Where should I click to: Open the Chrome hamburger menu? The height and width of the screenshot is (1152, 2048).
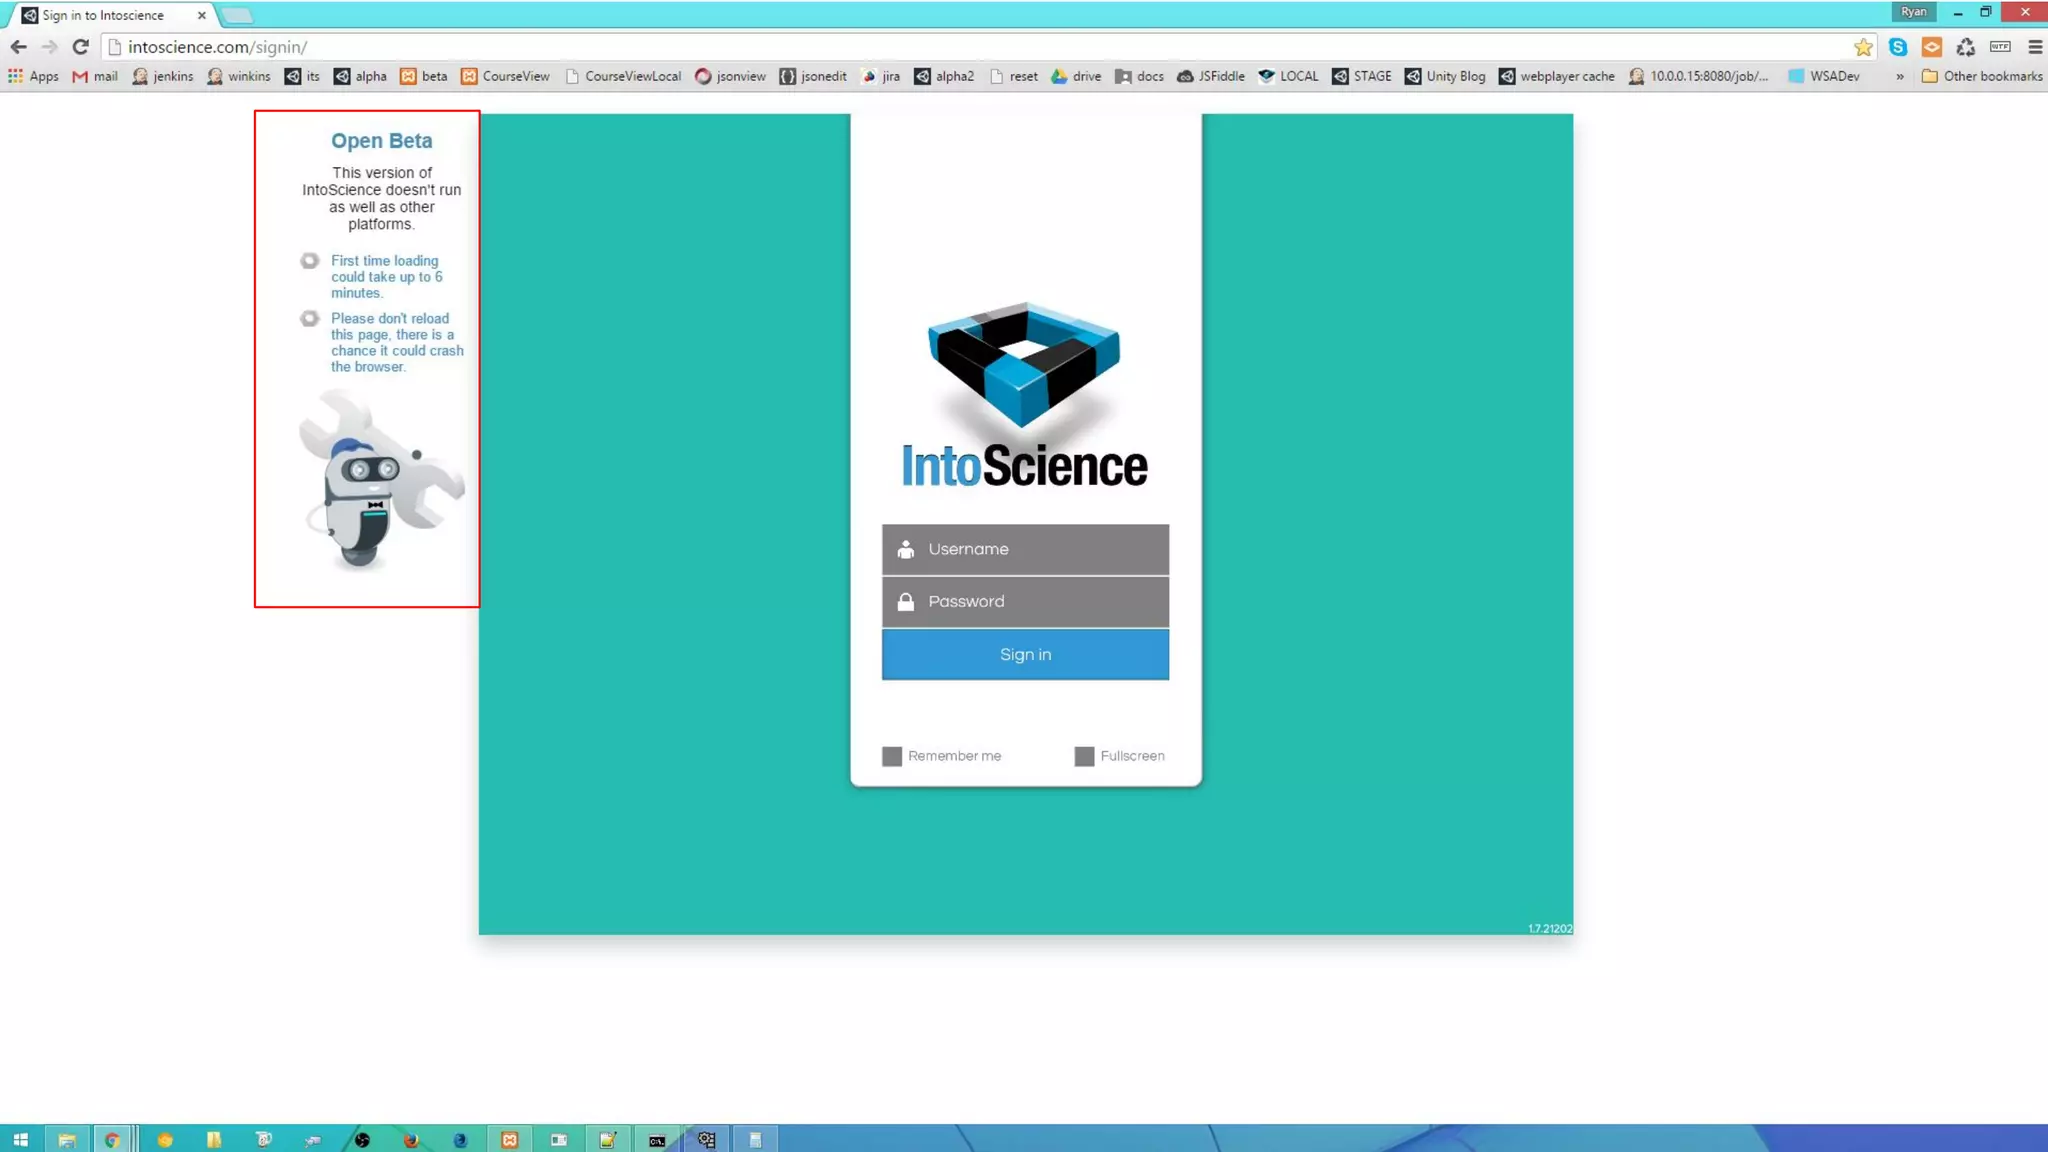2034,47
